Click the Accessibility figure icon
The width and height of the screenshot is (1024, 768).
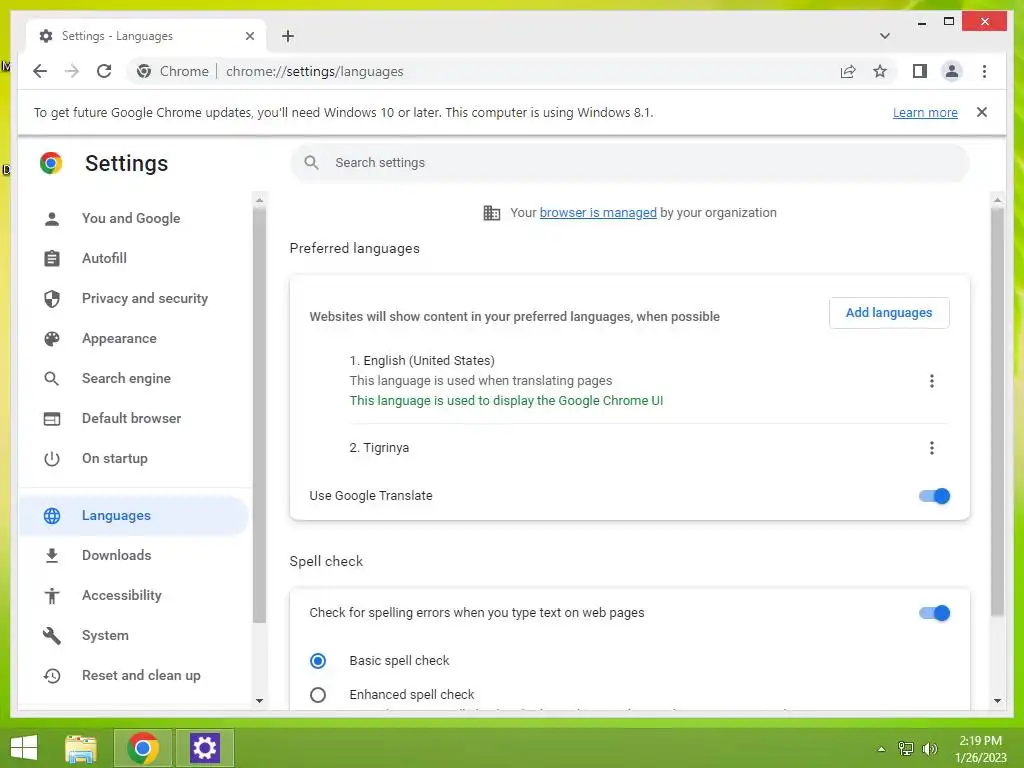pyautogui.click(x=52, y=596)
